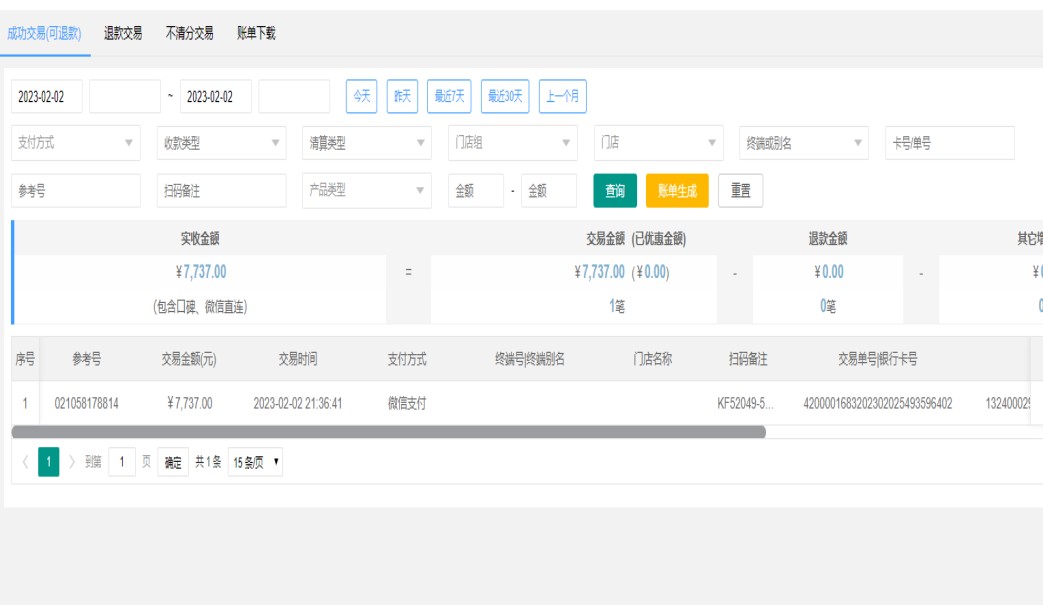Open the 产品类型 dropdown
Image resolution: width=1043 pixels, height=605 pixels.
point(366,191)
